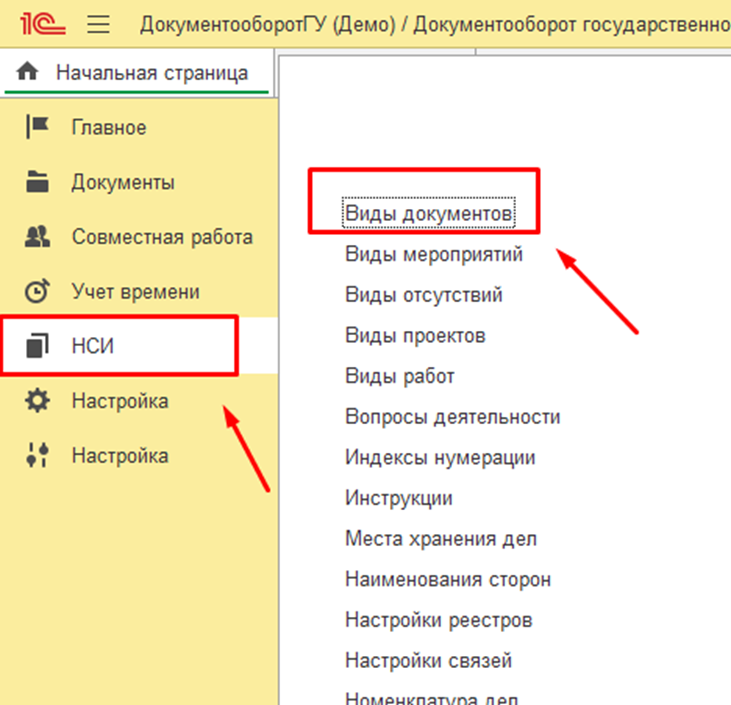Viewport: 731px width, 705px height.
Task: Click the flag icon next to Главное
Action: [37, 127]
